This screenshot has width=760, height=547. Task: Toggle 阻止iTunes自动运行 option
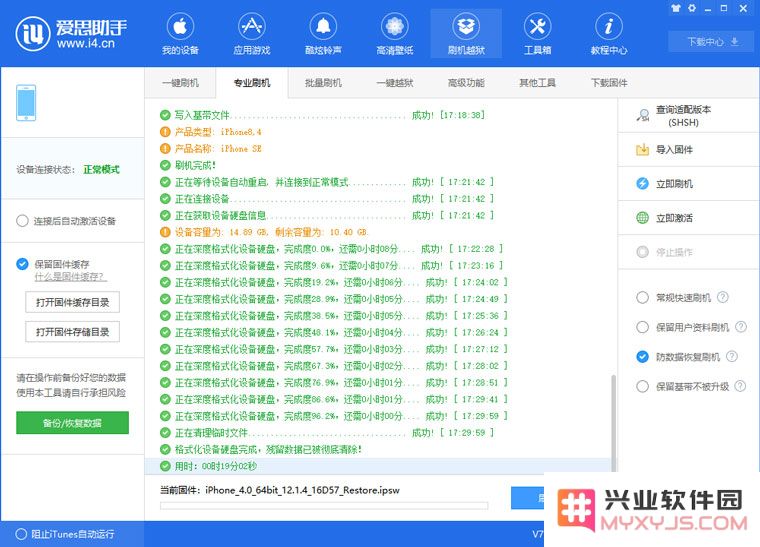click(x=21, y=534)
